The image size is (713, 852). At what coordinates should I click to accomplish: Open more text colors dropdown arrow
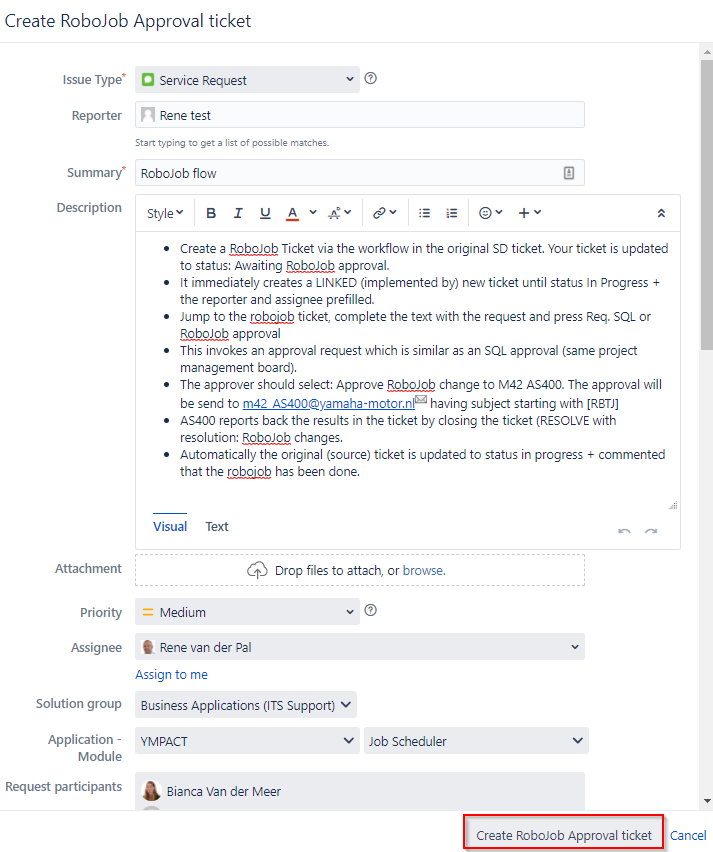(313, 212)
